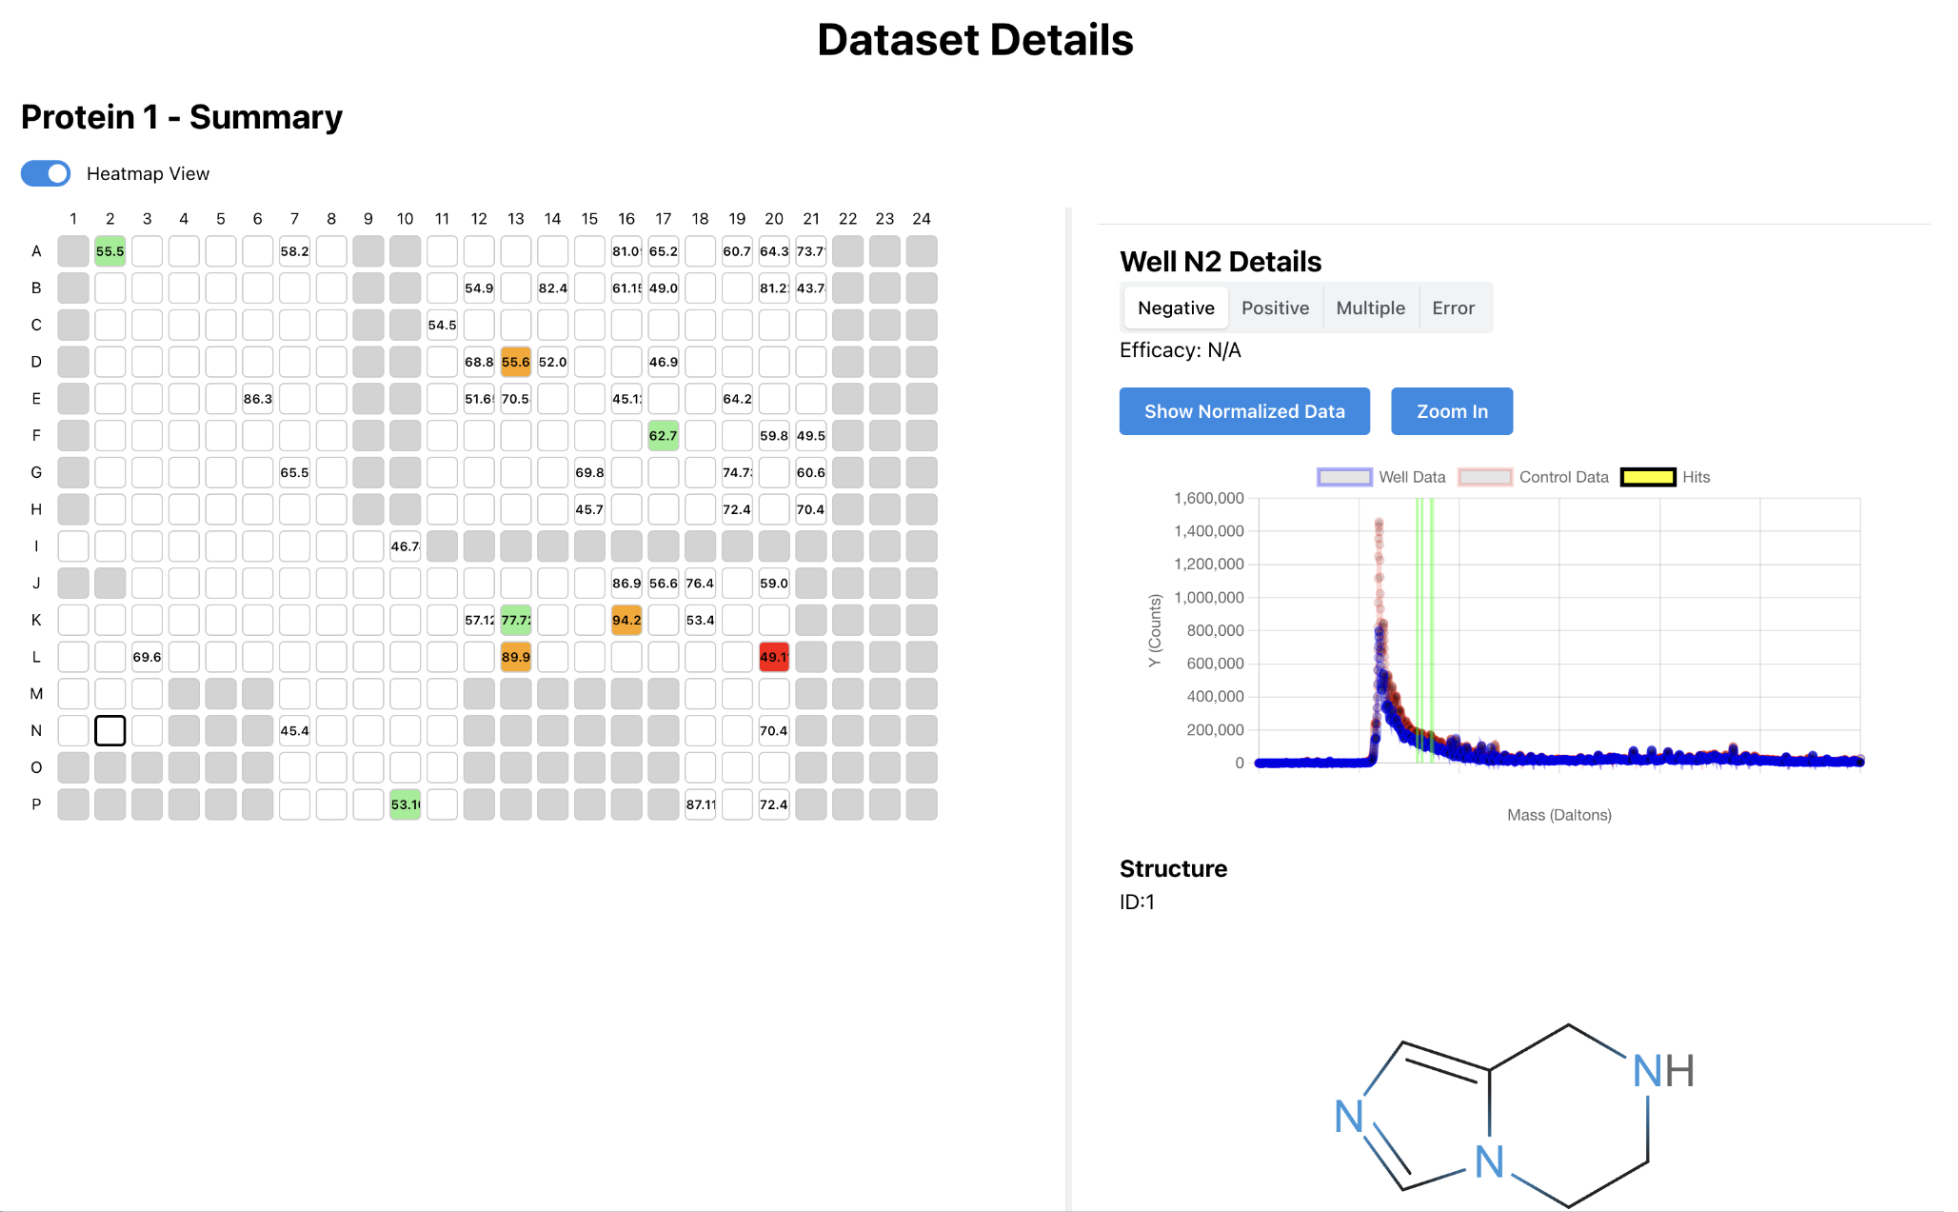Select the green well A2 showing 55.5

(110, 250)
